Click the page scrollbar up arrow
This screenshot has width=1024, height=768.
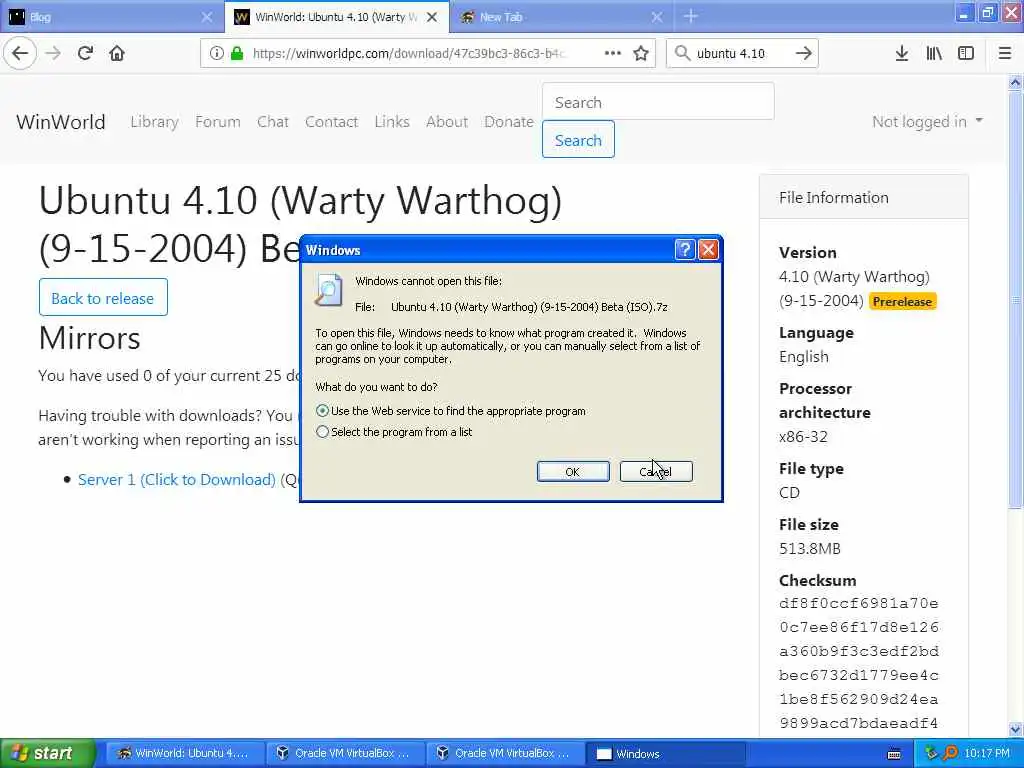click(x=1015, y=82)
